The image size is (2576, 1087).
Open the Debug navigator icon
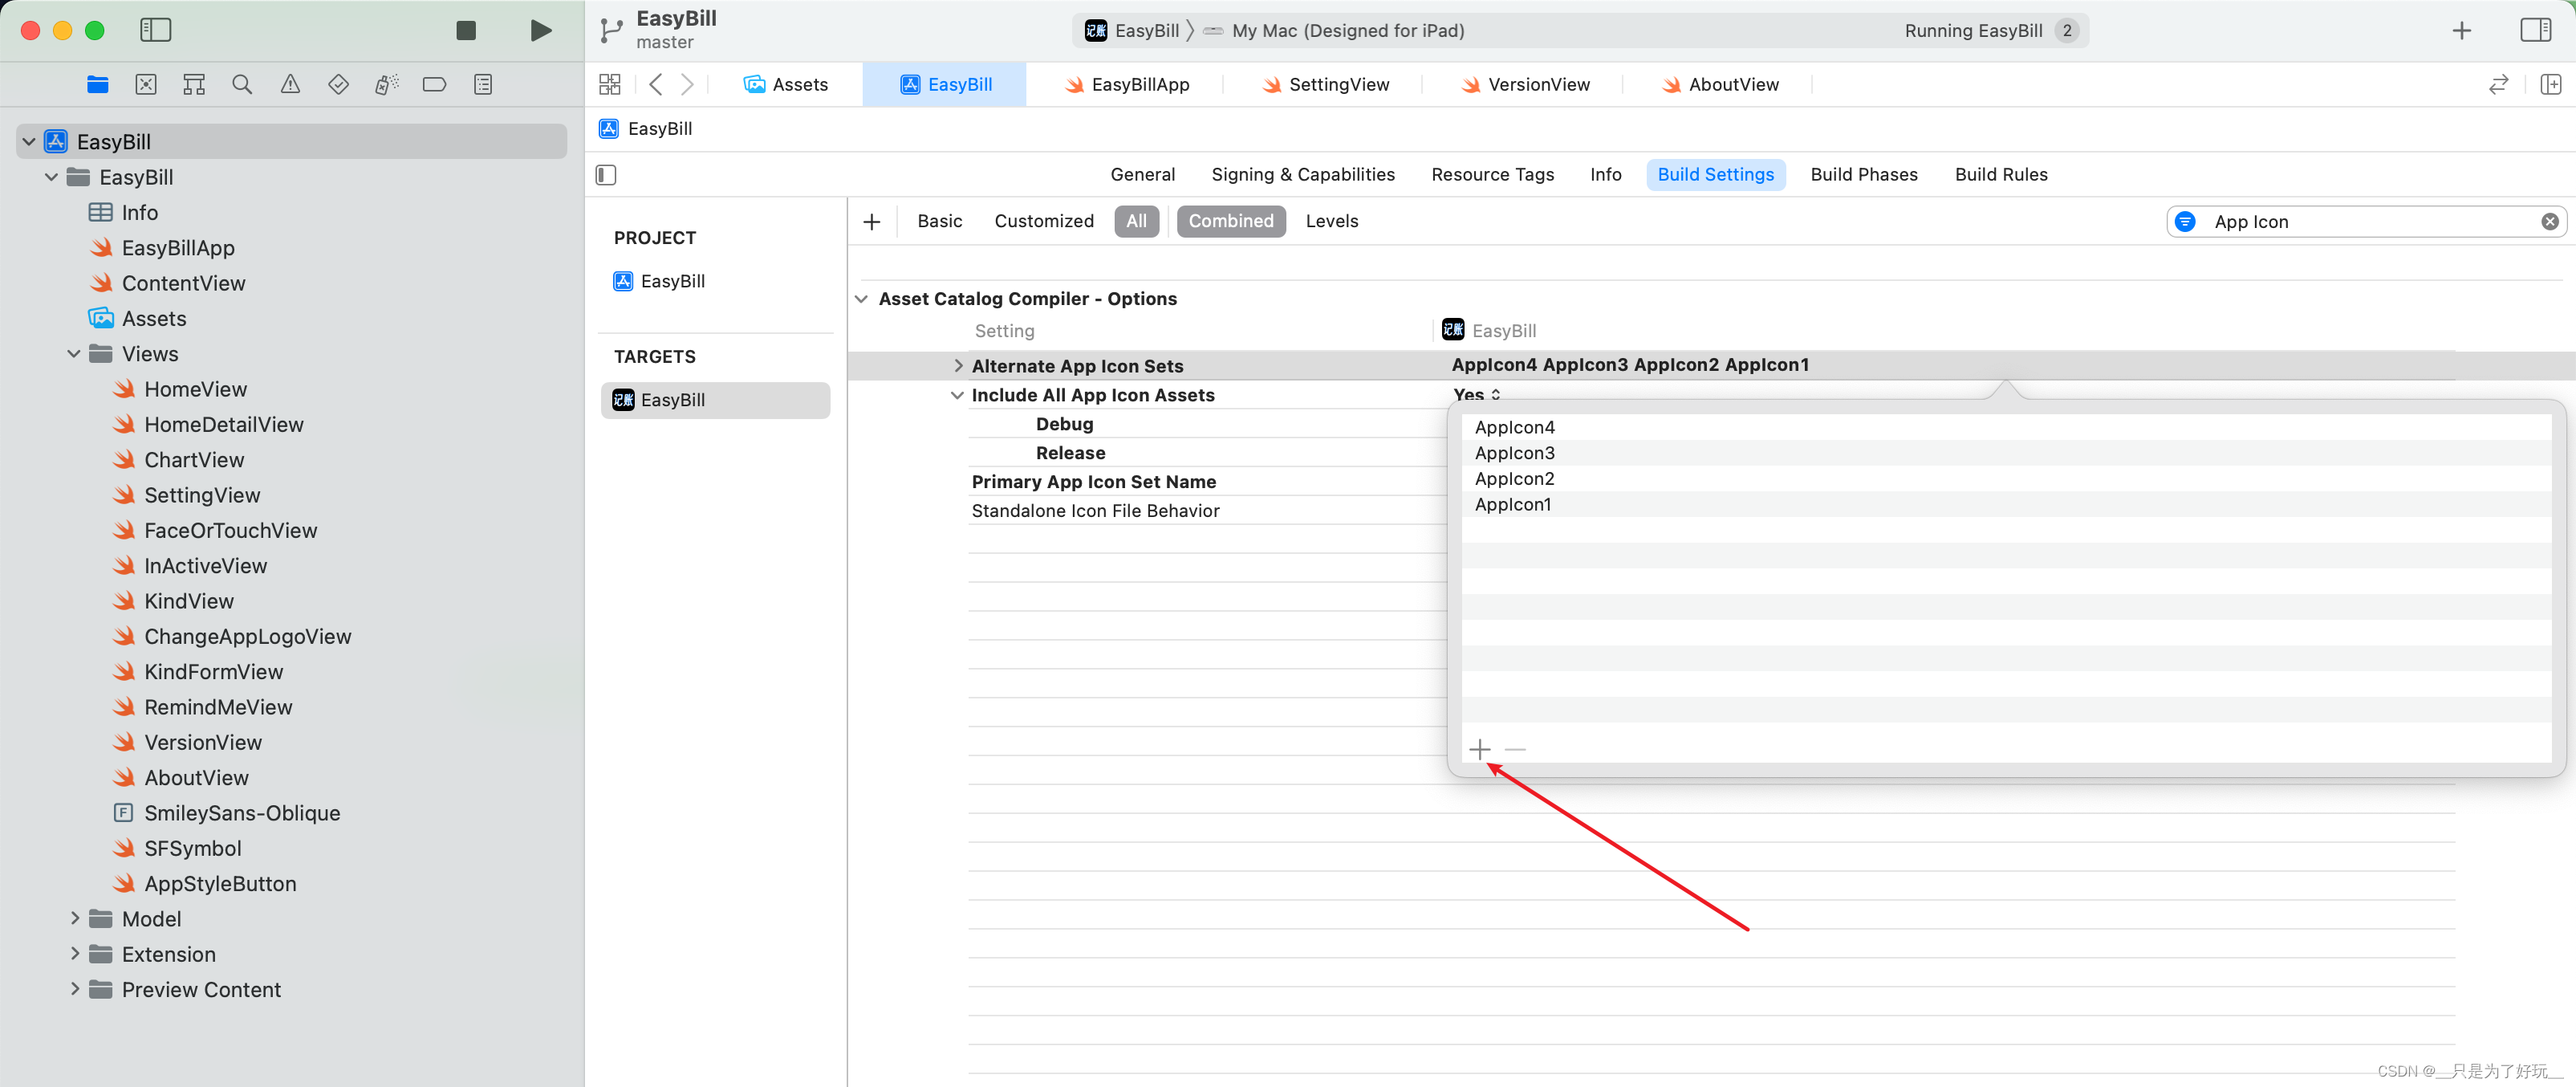[386, 84]
